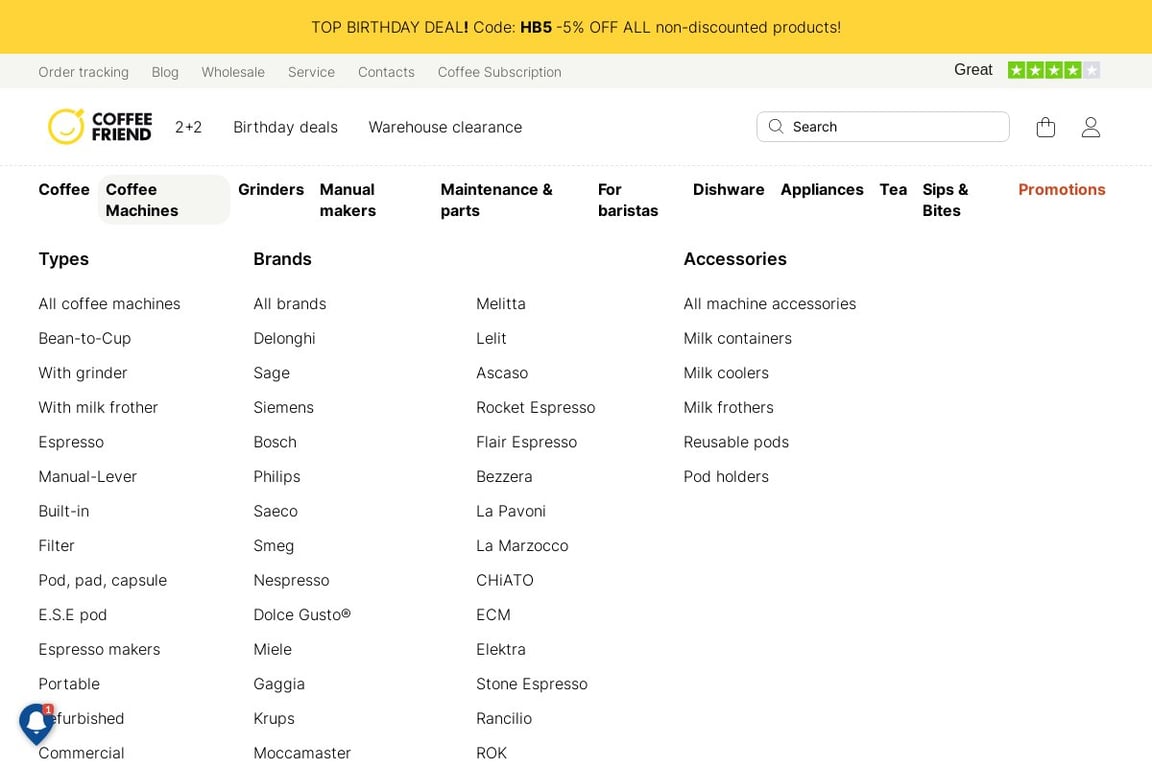Screen dimensions: 1152x768
Task: Choose the Stone Espresso brand
Action: click(x=531, y=683)
